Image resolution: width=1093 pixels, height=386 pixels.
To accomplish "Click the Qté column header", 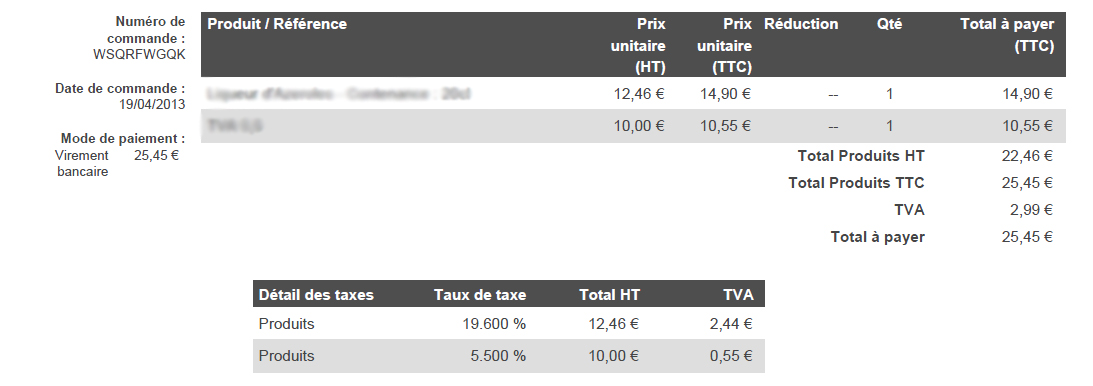I will [889, 24].
